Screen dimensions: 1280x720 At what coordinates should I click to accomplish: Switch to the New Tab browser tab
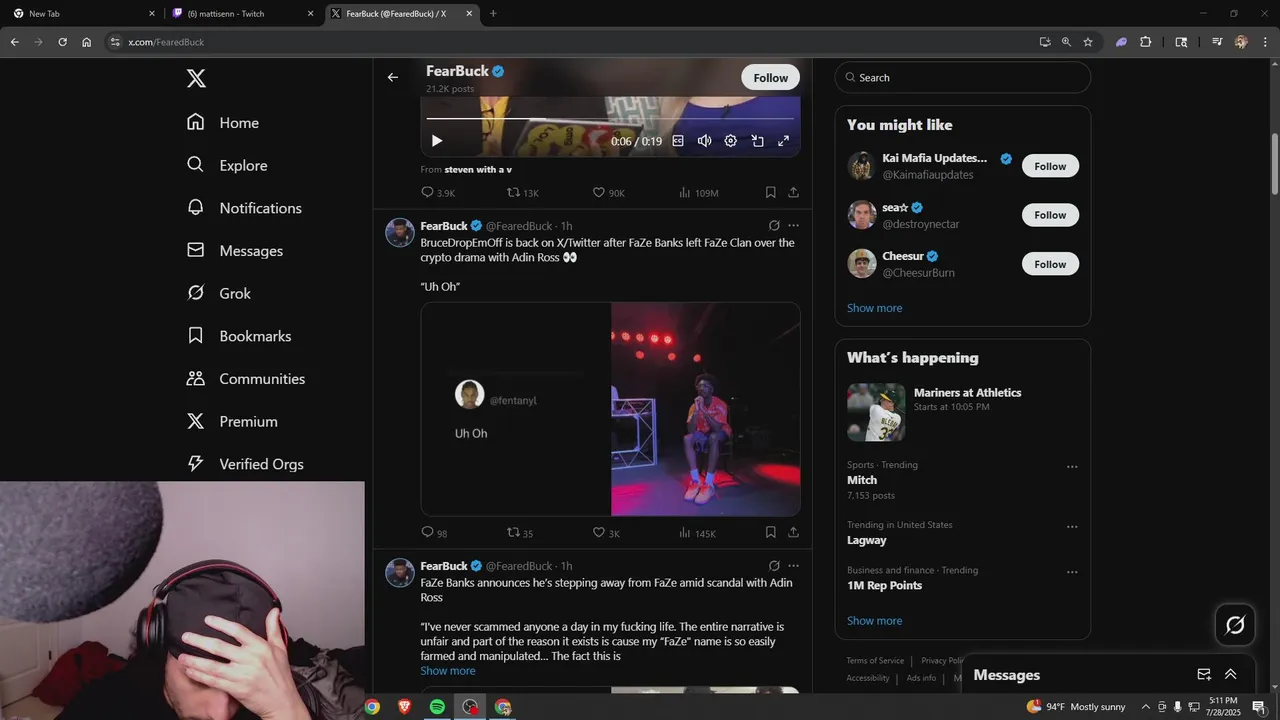coord(82,13)
